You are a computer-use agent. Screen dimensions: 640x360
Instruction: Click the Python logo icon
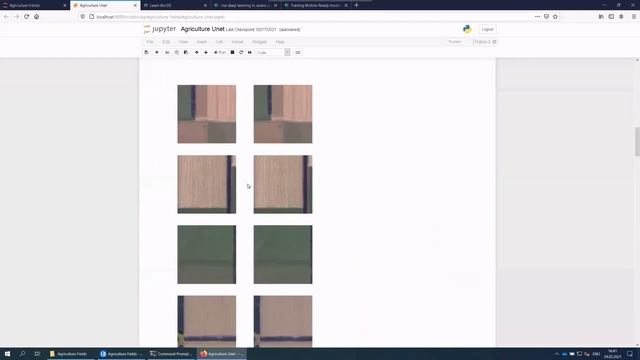point(467,29)
